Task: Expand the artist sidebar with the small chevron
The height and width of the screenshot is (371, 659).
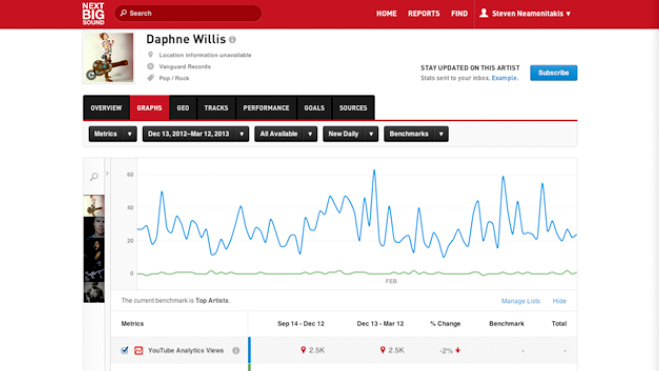Action: click(x=107, y=173)
